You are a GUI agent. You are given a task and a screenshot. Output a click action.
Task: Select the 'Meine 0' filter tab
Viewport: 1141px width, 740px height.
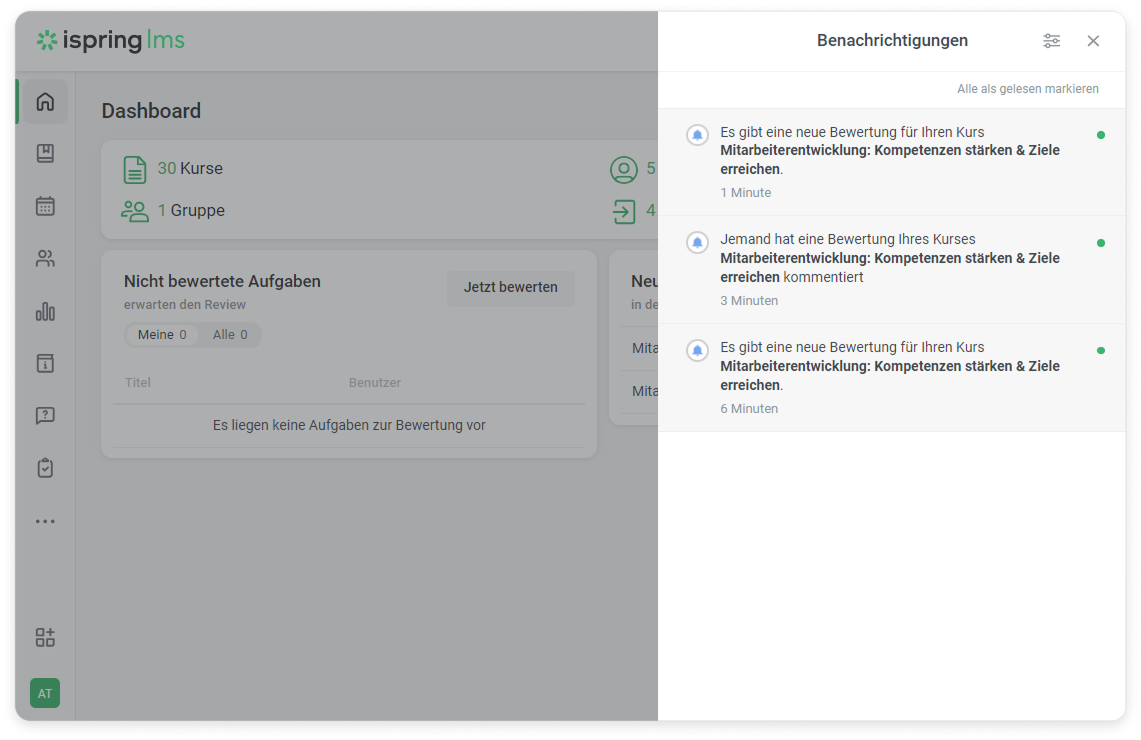click(161, 335)
